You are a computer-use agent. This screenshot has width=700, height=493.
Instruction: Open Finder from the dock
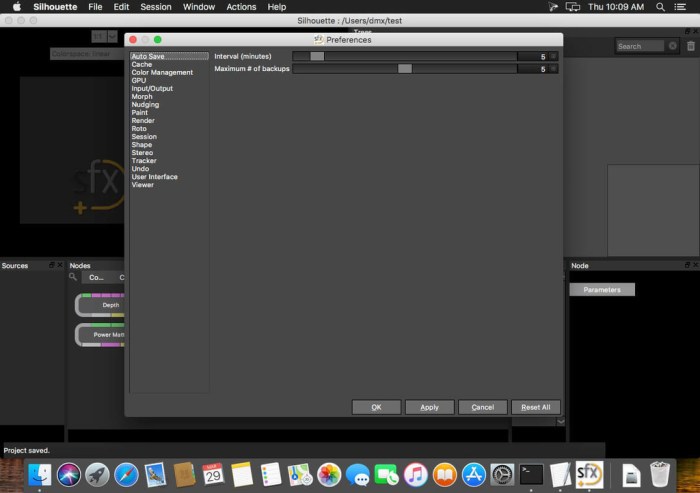(x=40, y=474)
